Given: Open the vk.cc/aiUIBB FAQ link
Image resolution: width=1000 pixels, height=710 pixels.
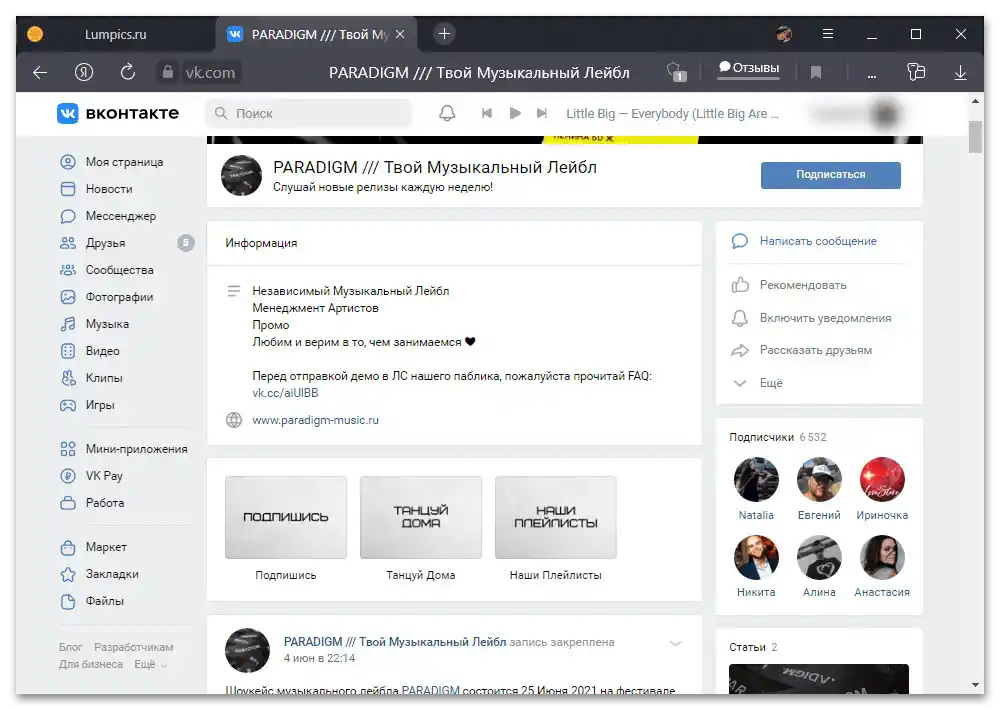Looking at the screenshot, I should (285, 393).
